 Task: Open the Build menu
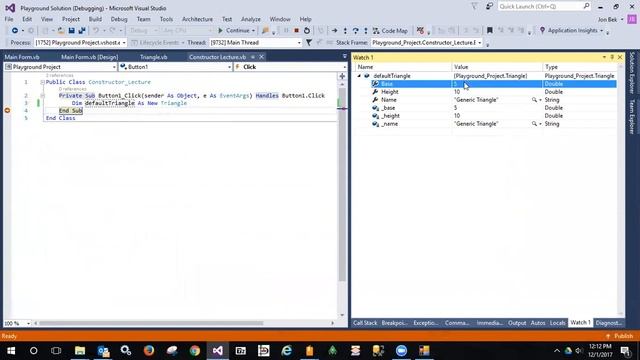pos(95,19)
